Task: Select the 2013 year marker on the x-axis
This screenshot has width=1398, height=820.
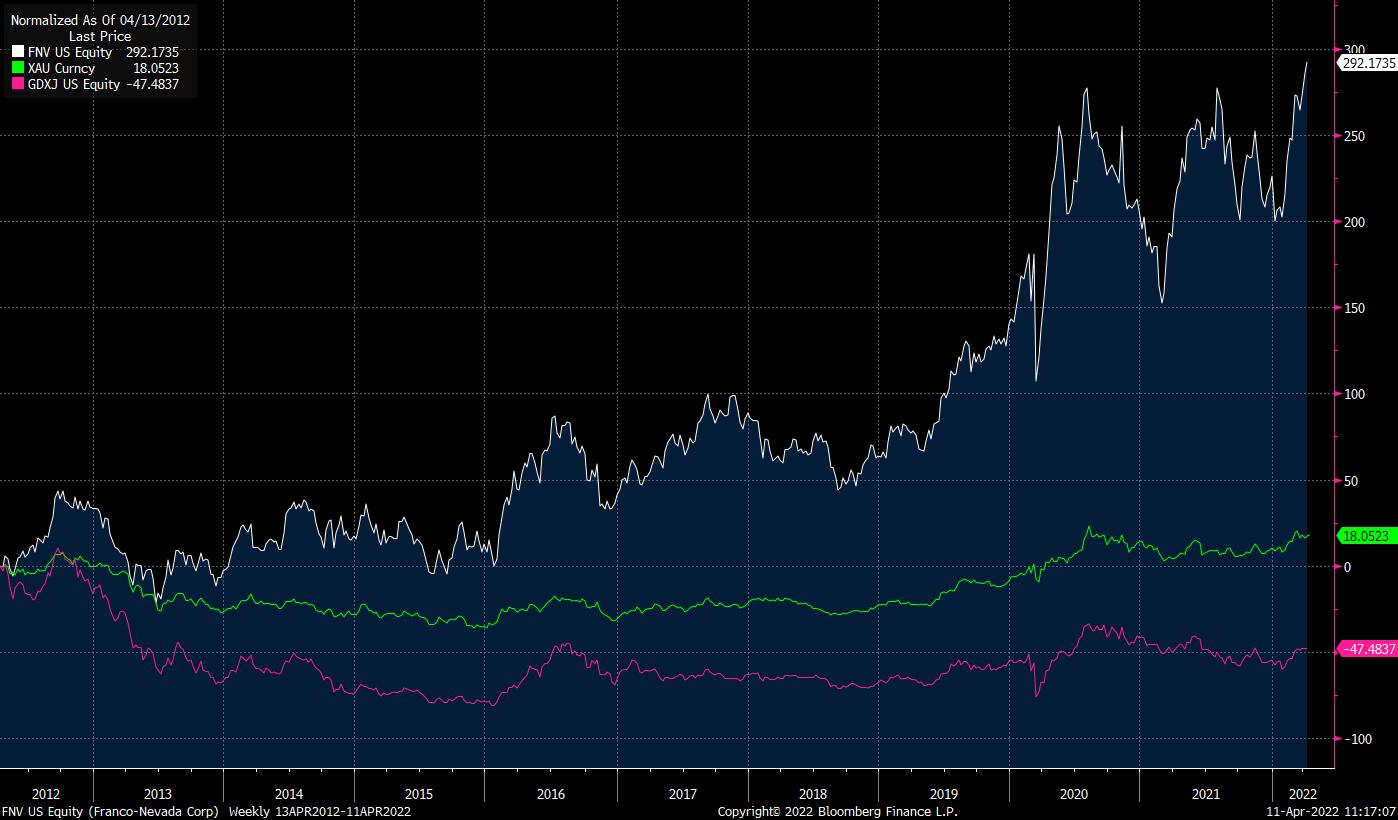Action: tap(158, 794)
